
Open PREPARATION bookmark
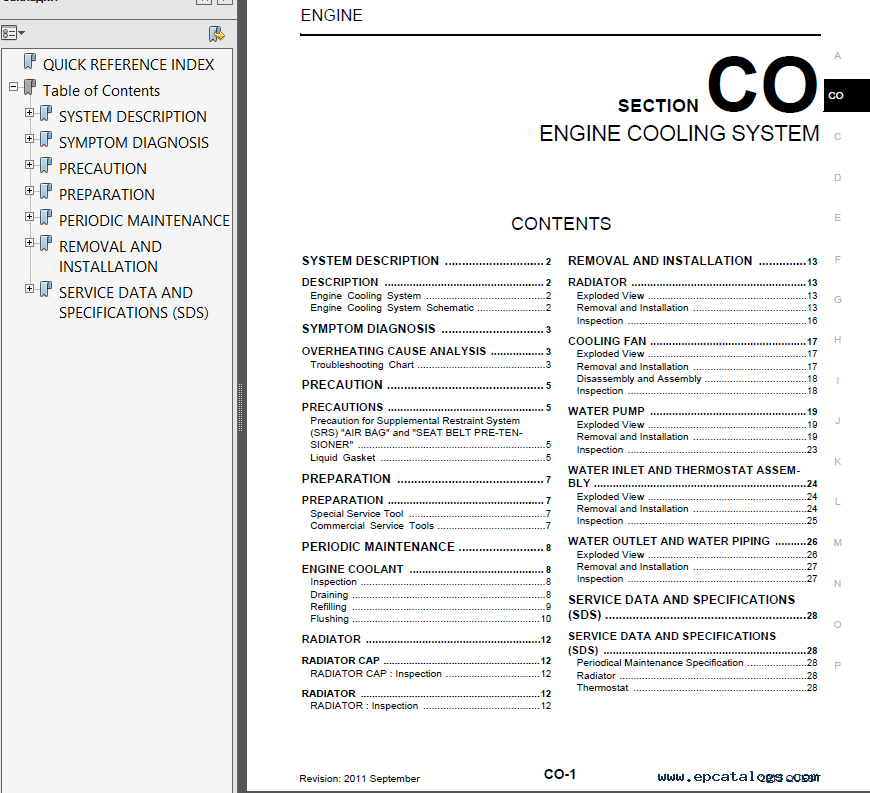tap(107, 195)
